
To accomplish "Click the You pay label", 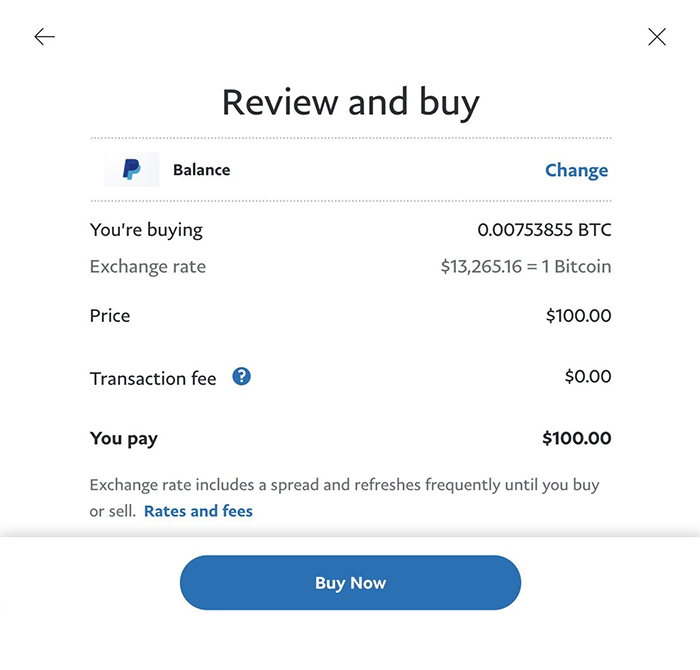I will [124, 438].
